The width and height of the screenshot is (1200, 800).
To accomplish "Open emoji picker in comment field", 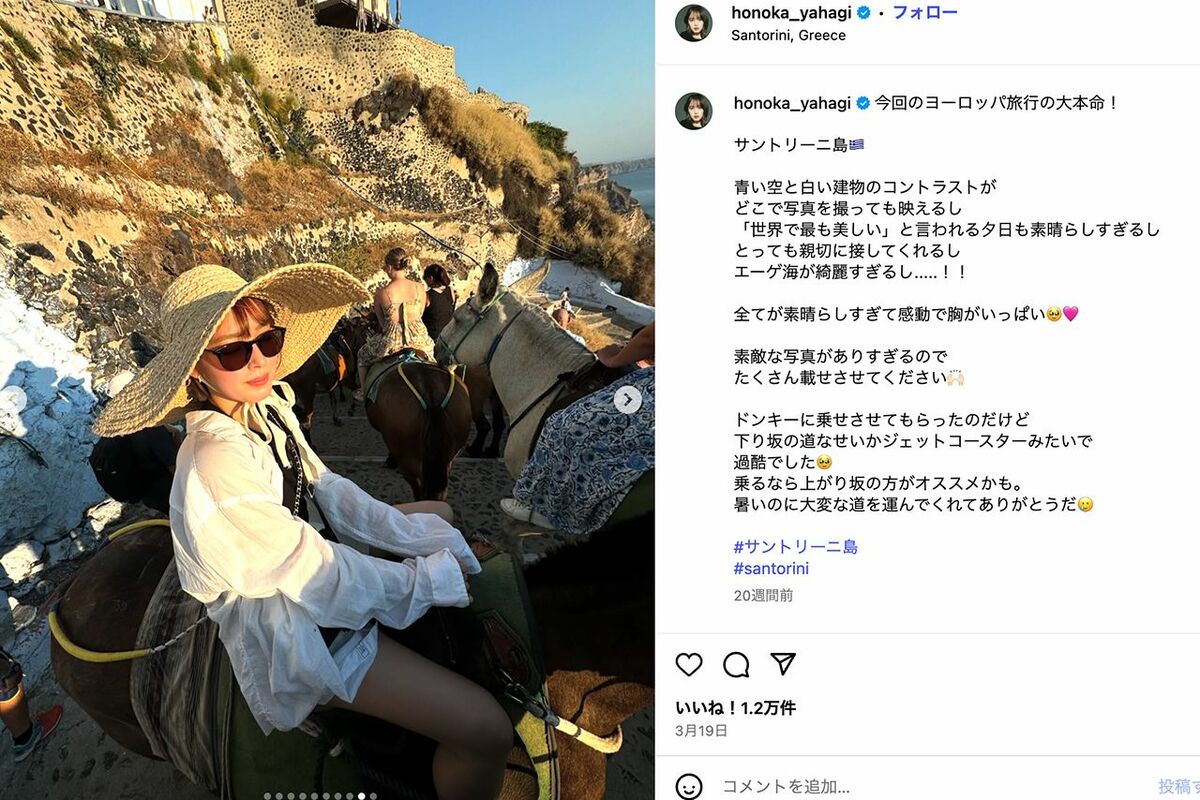I will (x=689, y=786).
